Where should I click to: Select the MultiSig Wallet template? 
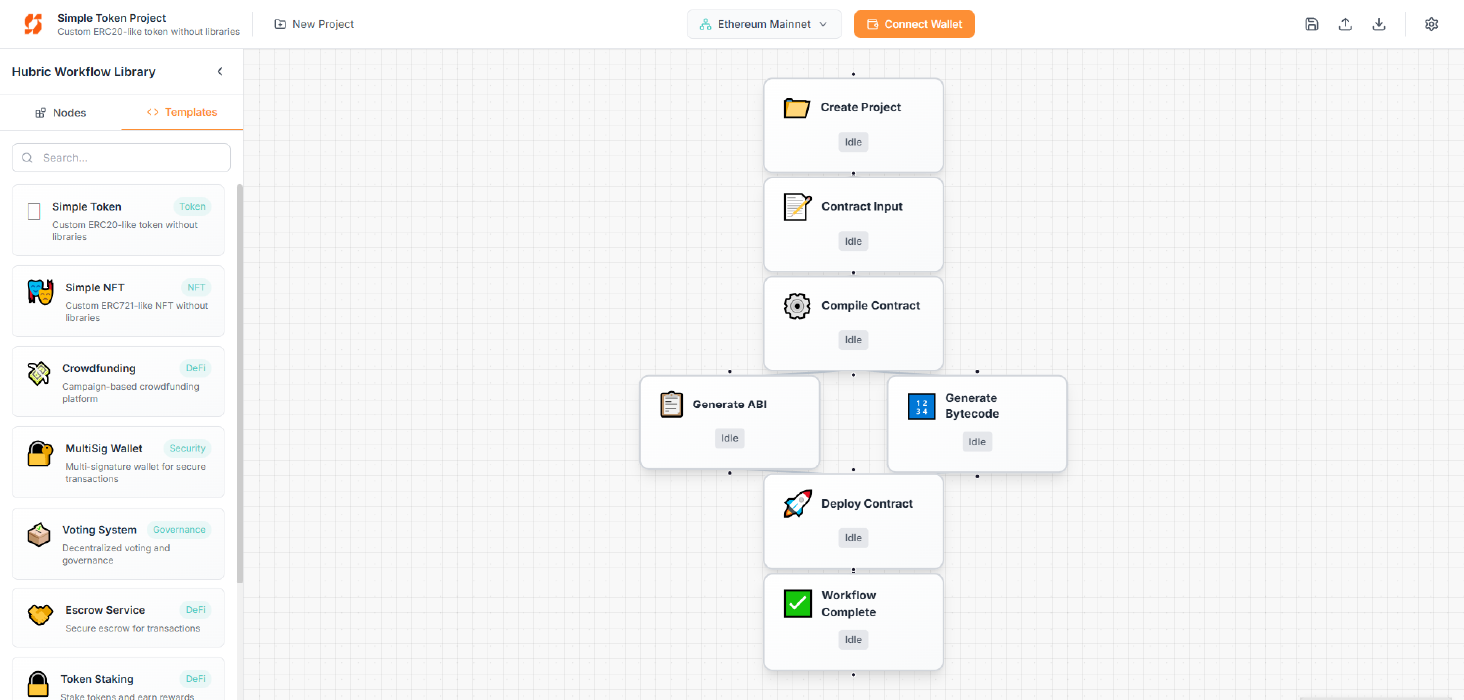(118, 462)
